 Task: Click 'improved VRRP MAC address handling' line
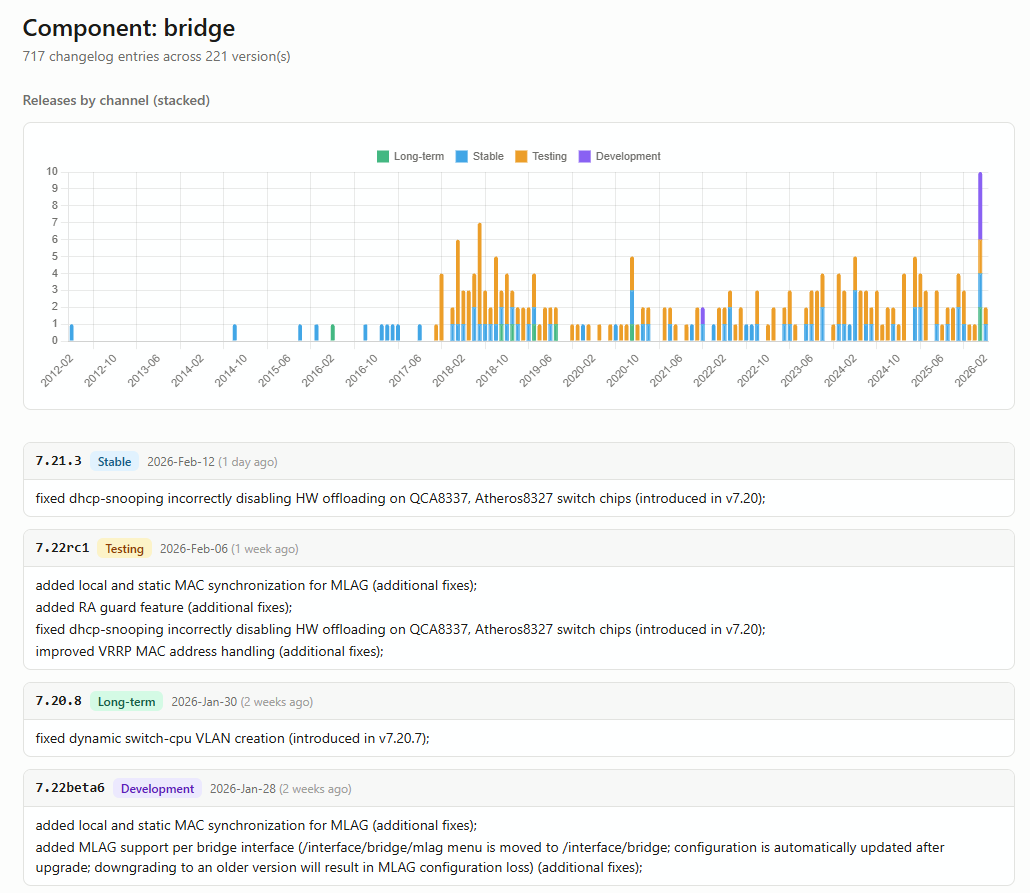tap(210, 651)
